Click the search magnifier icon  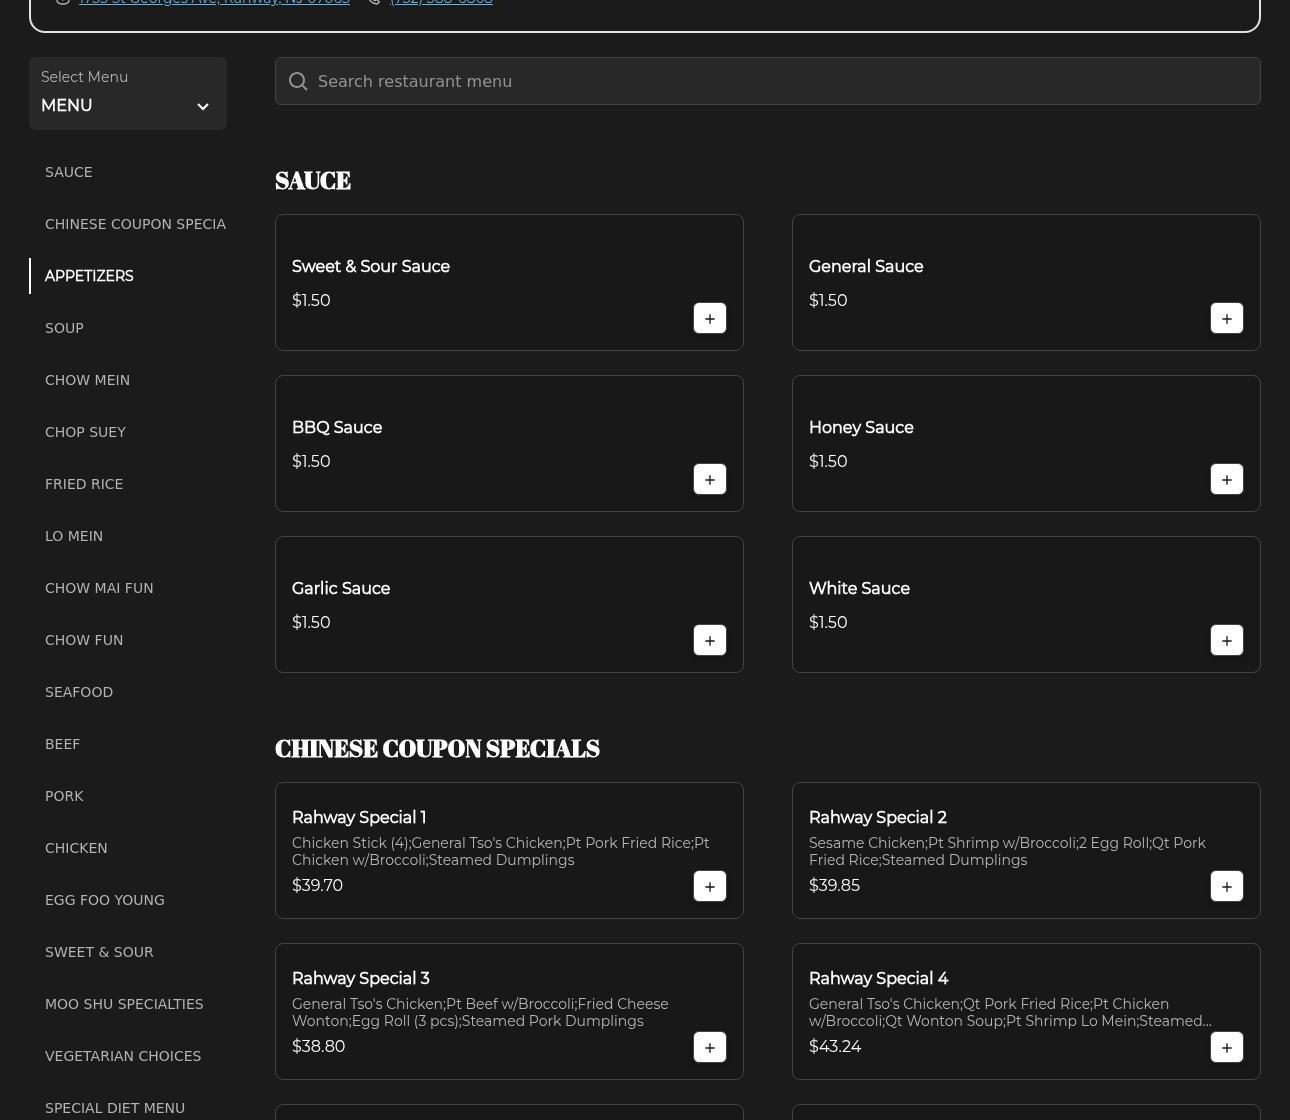(x=298, y=82)
